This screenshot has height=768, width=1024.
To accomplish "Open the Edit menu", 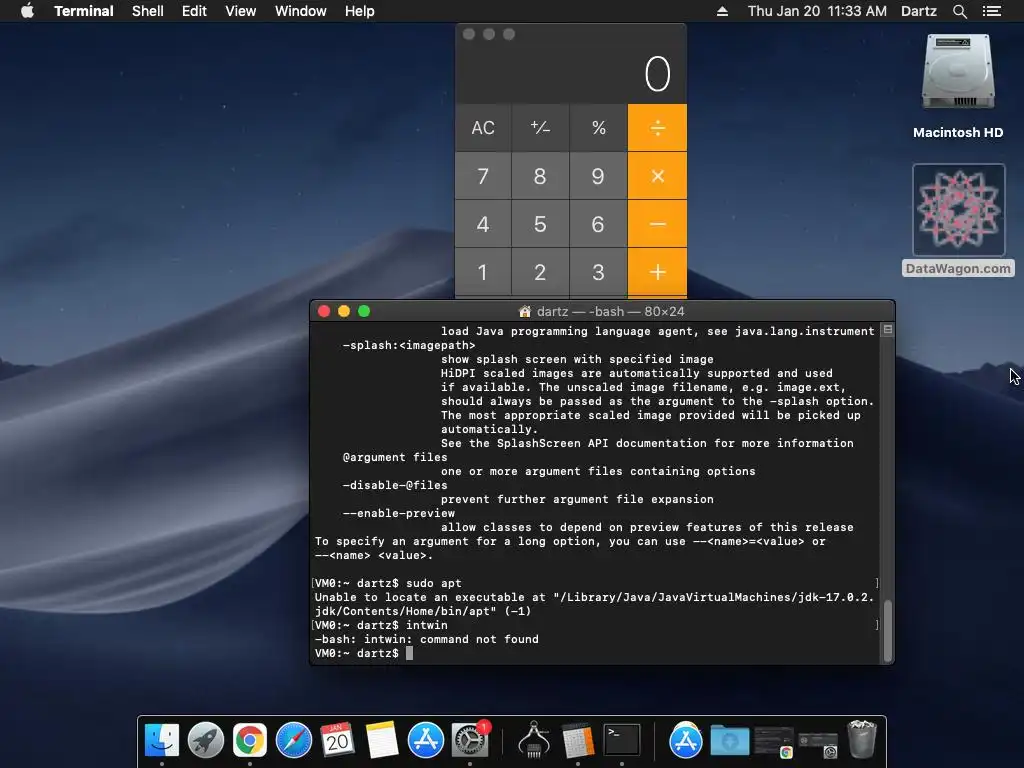I will [194, 11].
